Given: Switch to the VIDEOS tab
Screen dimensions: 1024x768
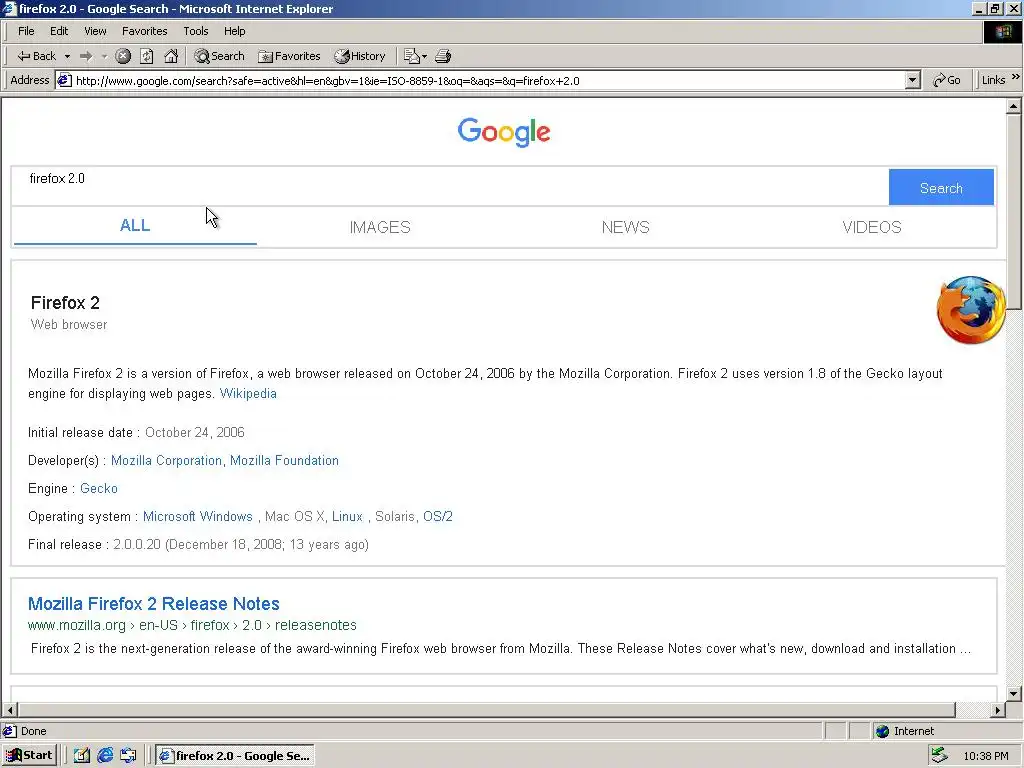Looking at the screenshot, I should [872, 227].
